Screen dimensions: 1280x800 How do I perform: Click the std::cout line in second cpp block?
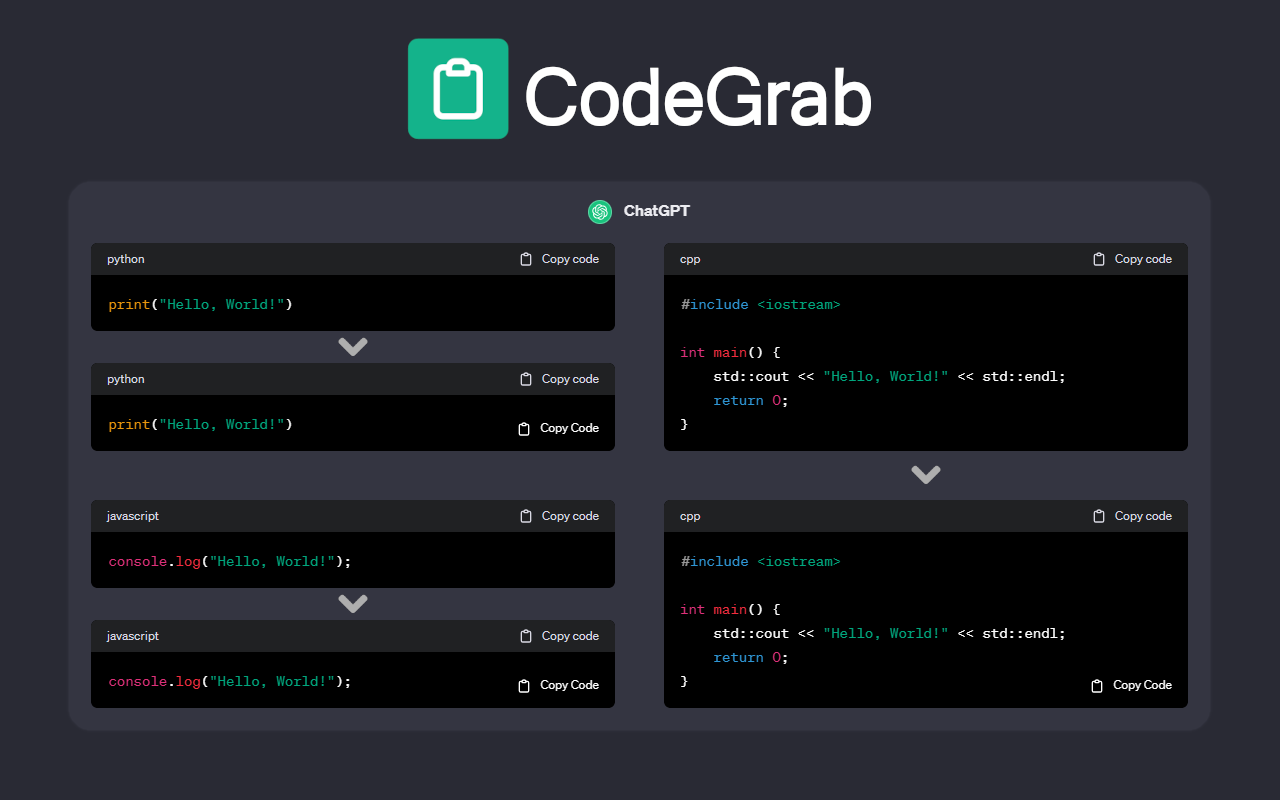coord(889,633)
